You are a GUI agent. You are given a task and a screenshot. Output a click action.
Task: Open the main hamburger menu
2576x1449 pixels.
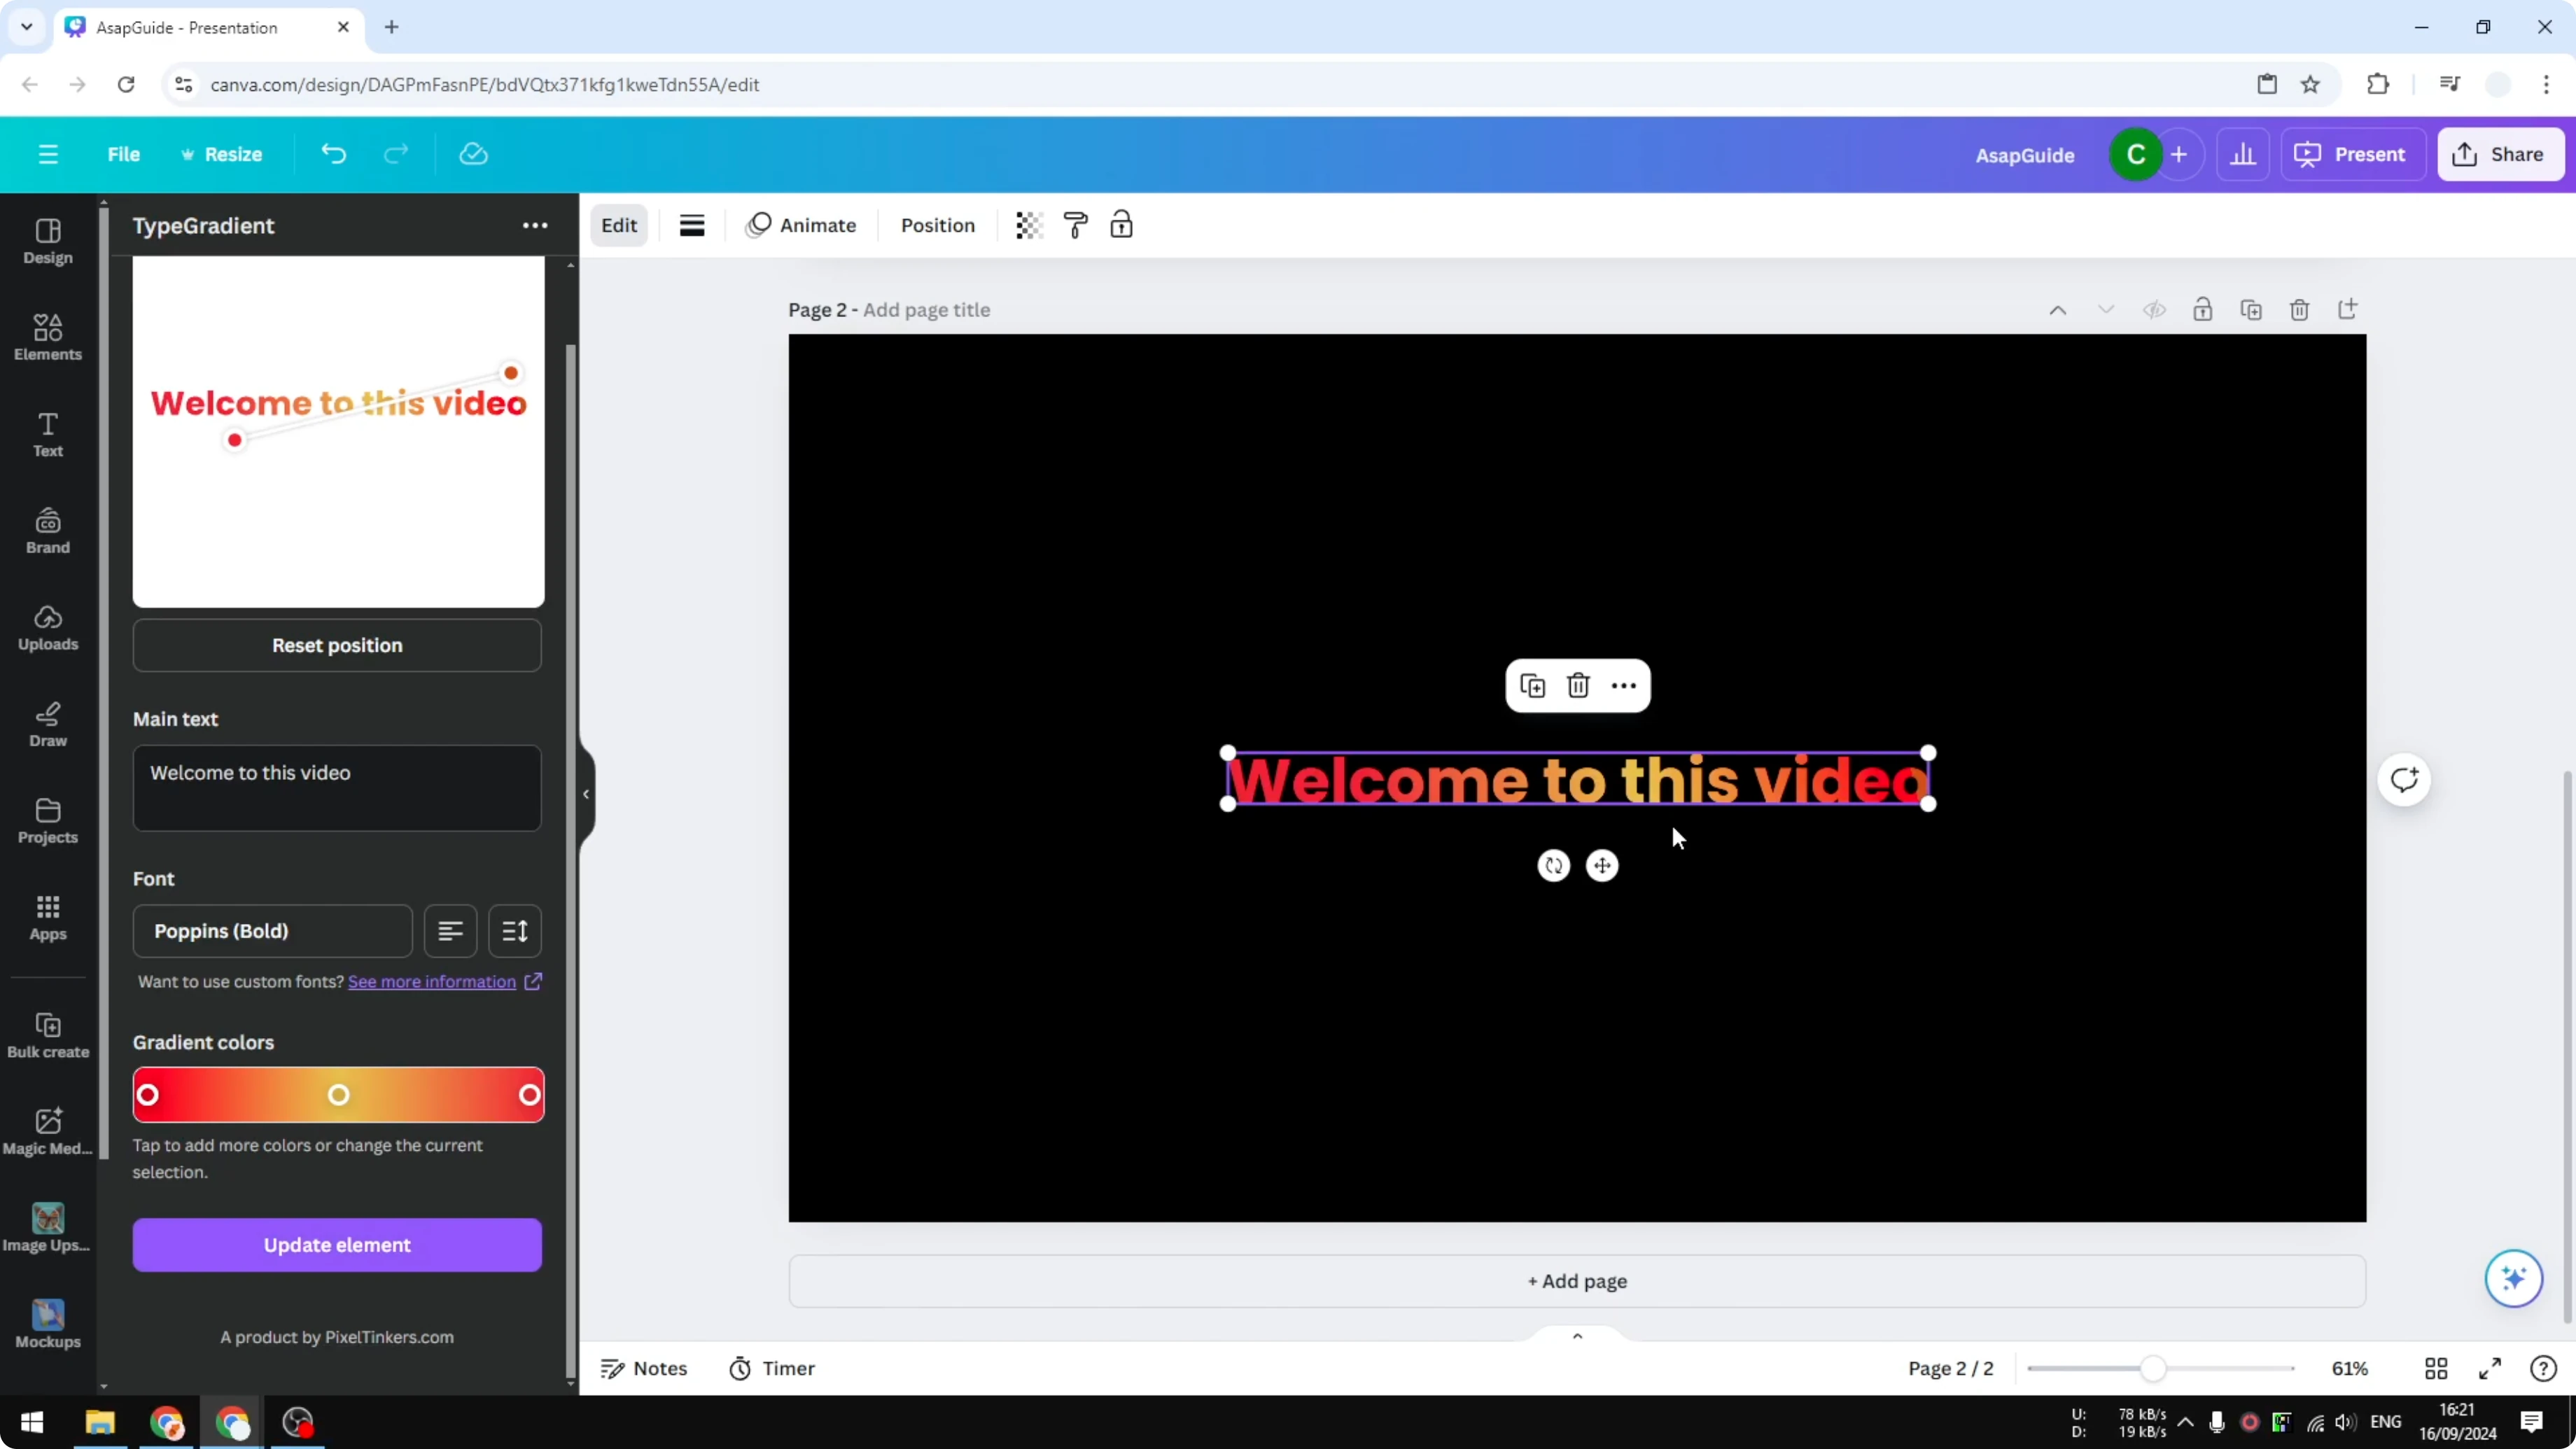(48, 154)
